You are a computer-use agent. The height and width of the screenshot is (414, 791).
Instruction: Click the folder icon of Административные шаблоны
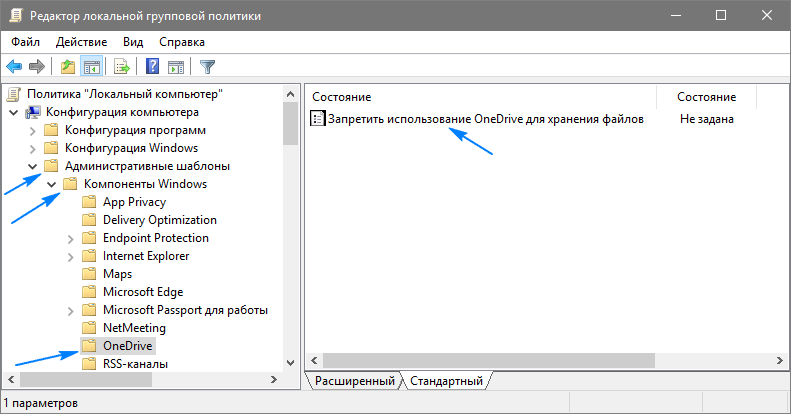click(51, 166)
